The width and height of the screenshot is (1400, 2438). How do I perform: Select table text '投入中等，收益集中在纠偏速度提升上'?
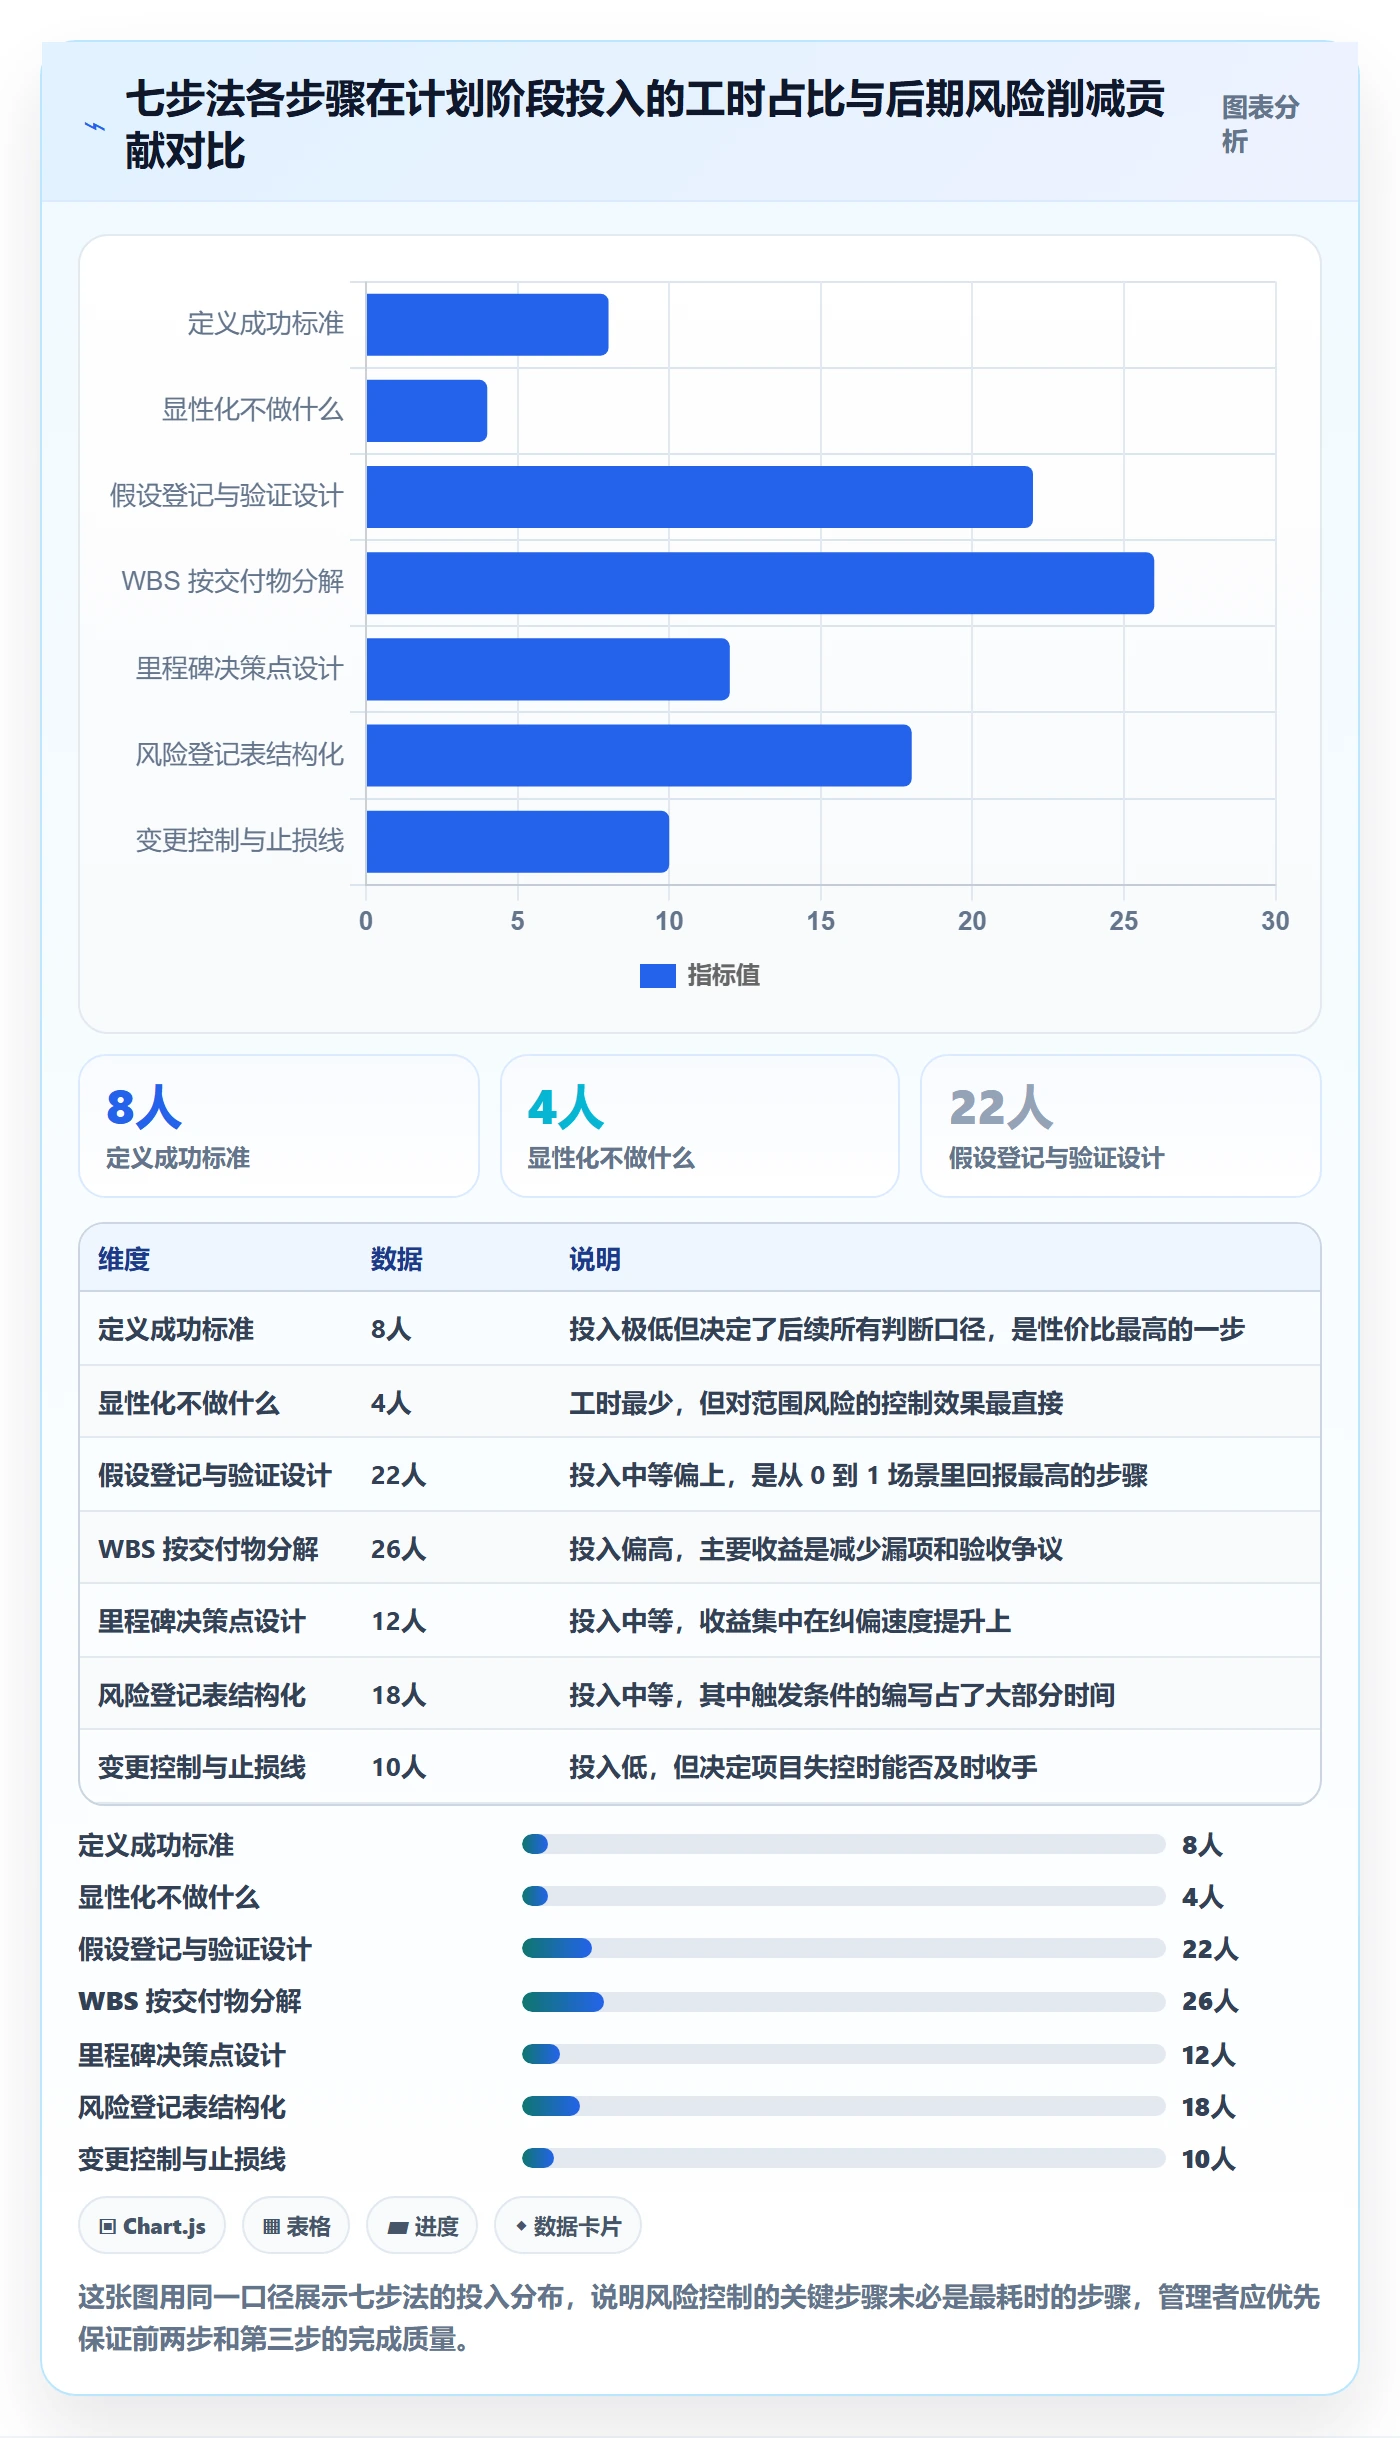tap(790, 1621)
